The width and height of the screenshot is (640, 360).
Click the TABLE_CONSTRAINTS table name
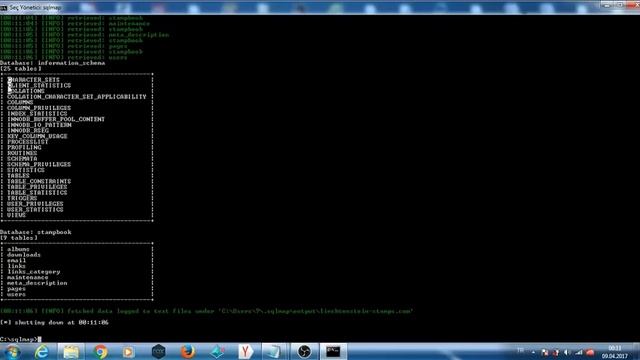(39, 181)
